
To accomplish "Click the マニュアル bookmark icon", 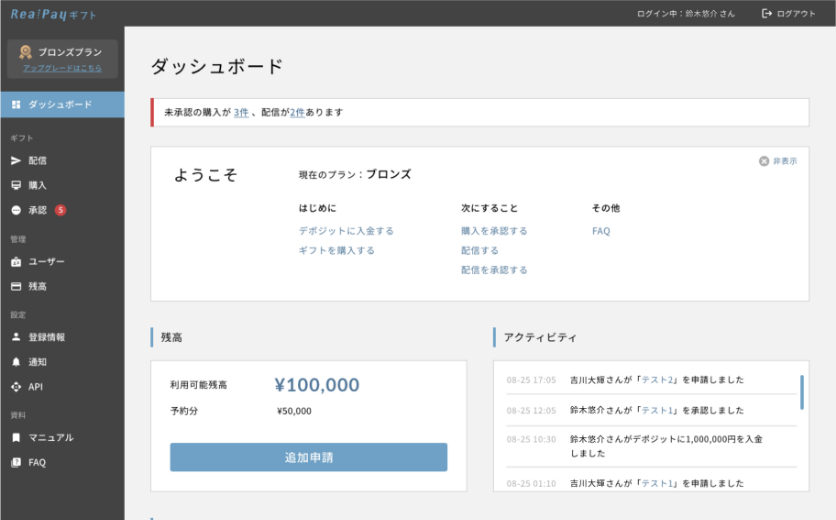I will (16, 437).
